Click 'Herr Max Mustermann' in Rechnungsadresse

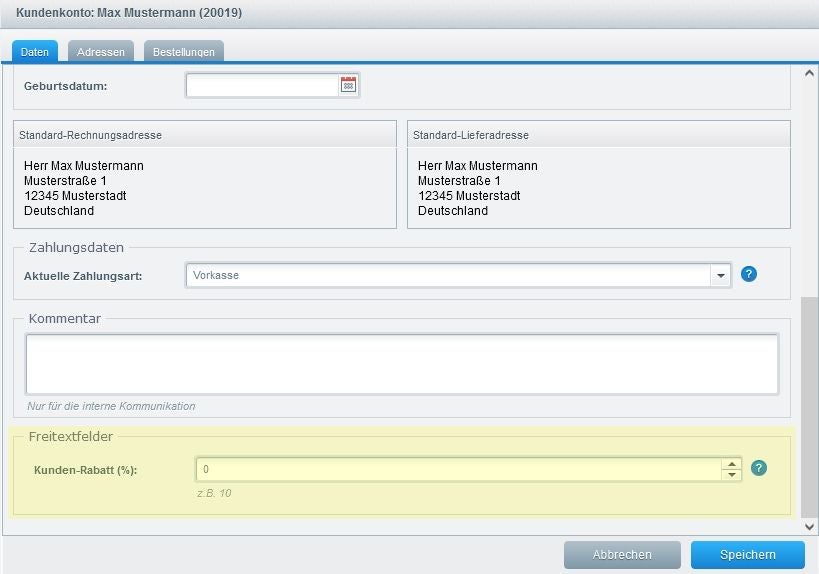(84, 166)
